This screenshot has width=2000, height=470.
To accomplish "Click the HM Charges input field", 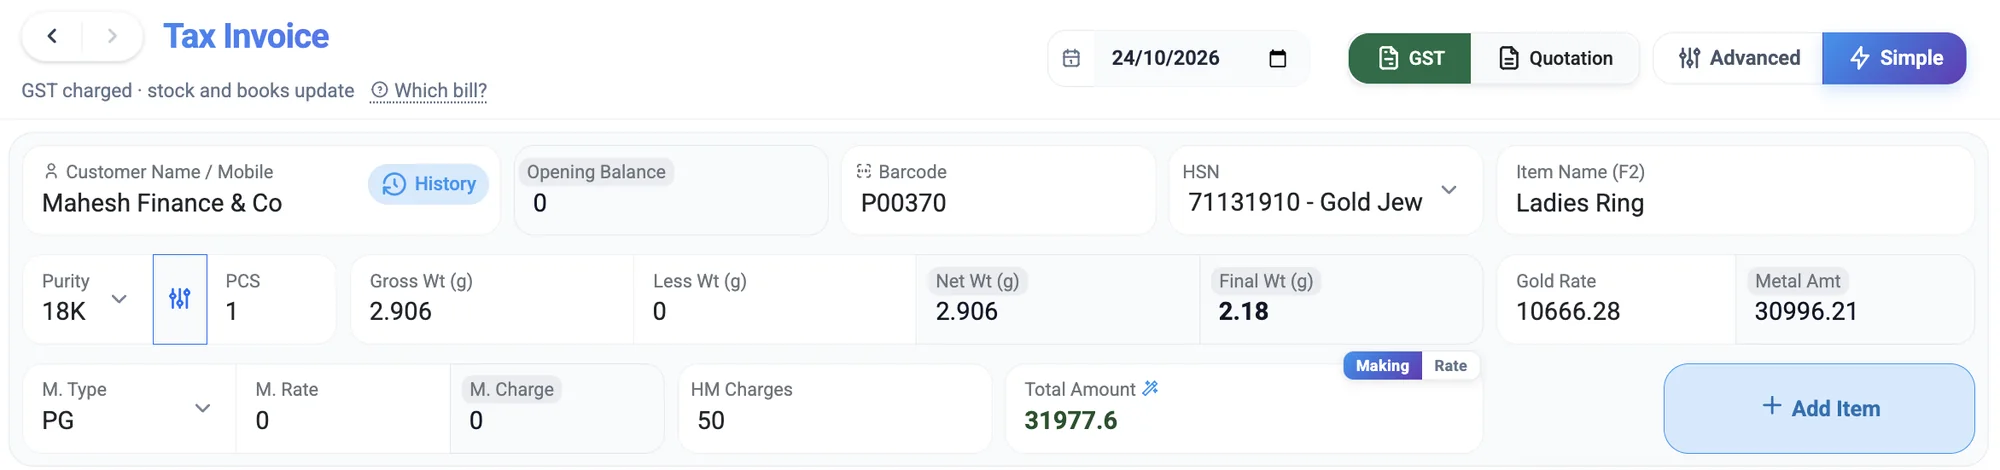I will [835, 408].
